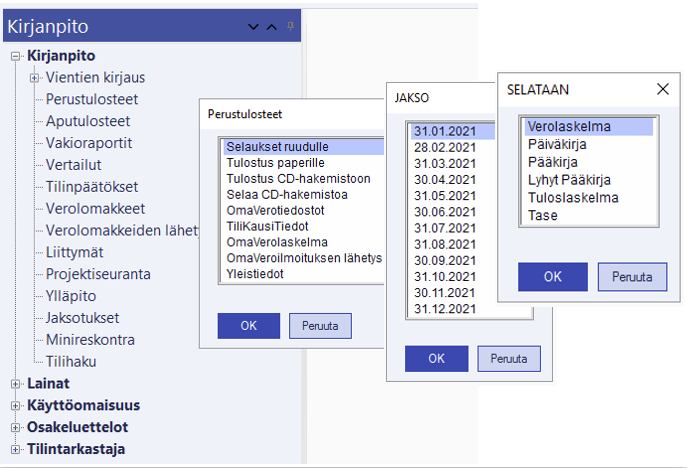Choose Tulostus paperille in Perustulosteet list
687x468 pixels.
[x=275, y=162]
